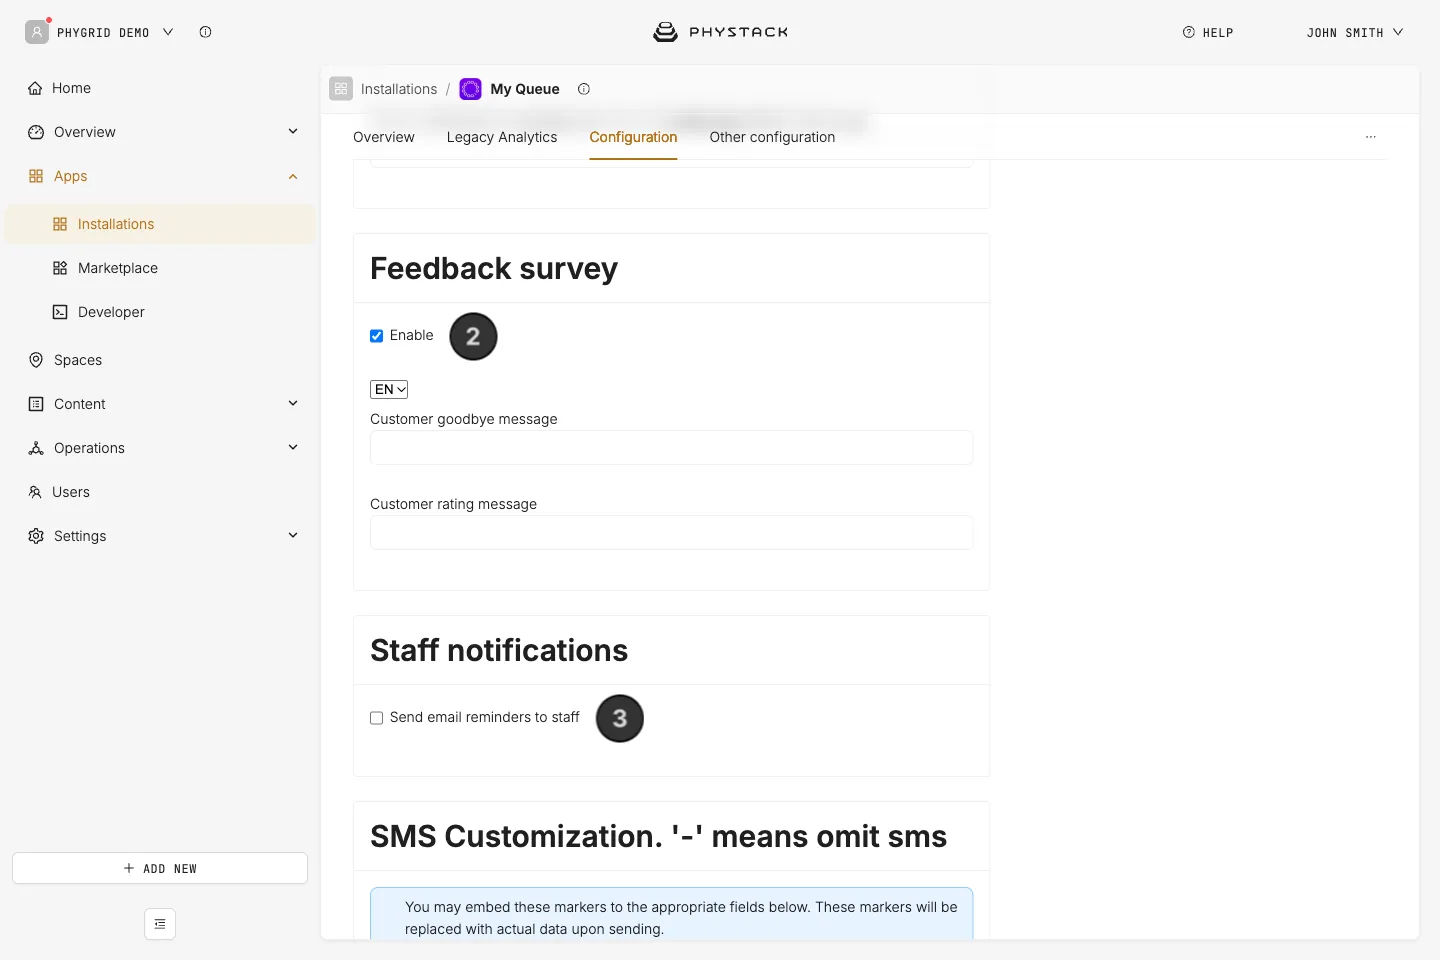The height and width of the screenshot is (960, 1440).
Task: Click the Phygrid Demo account avatar icon
Action: pos(37,32)
